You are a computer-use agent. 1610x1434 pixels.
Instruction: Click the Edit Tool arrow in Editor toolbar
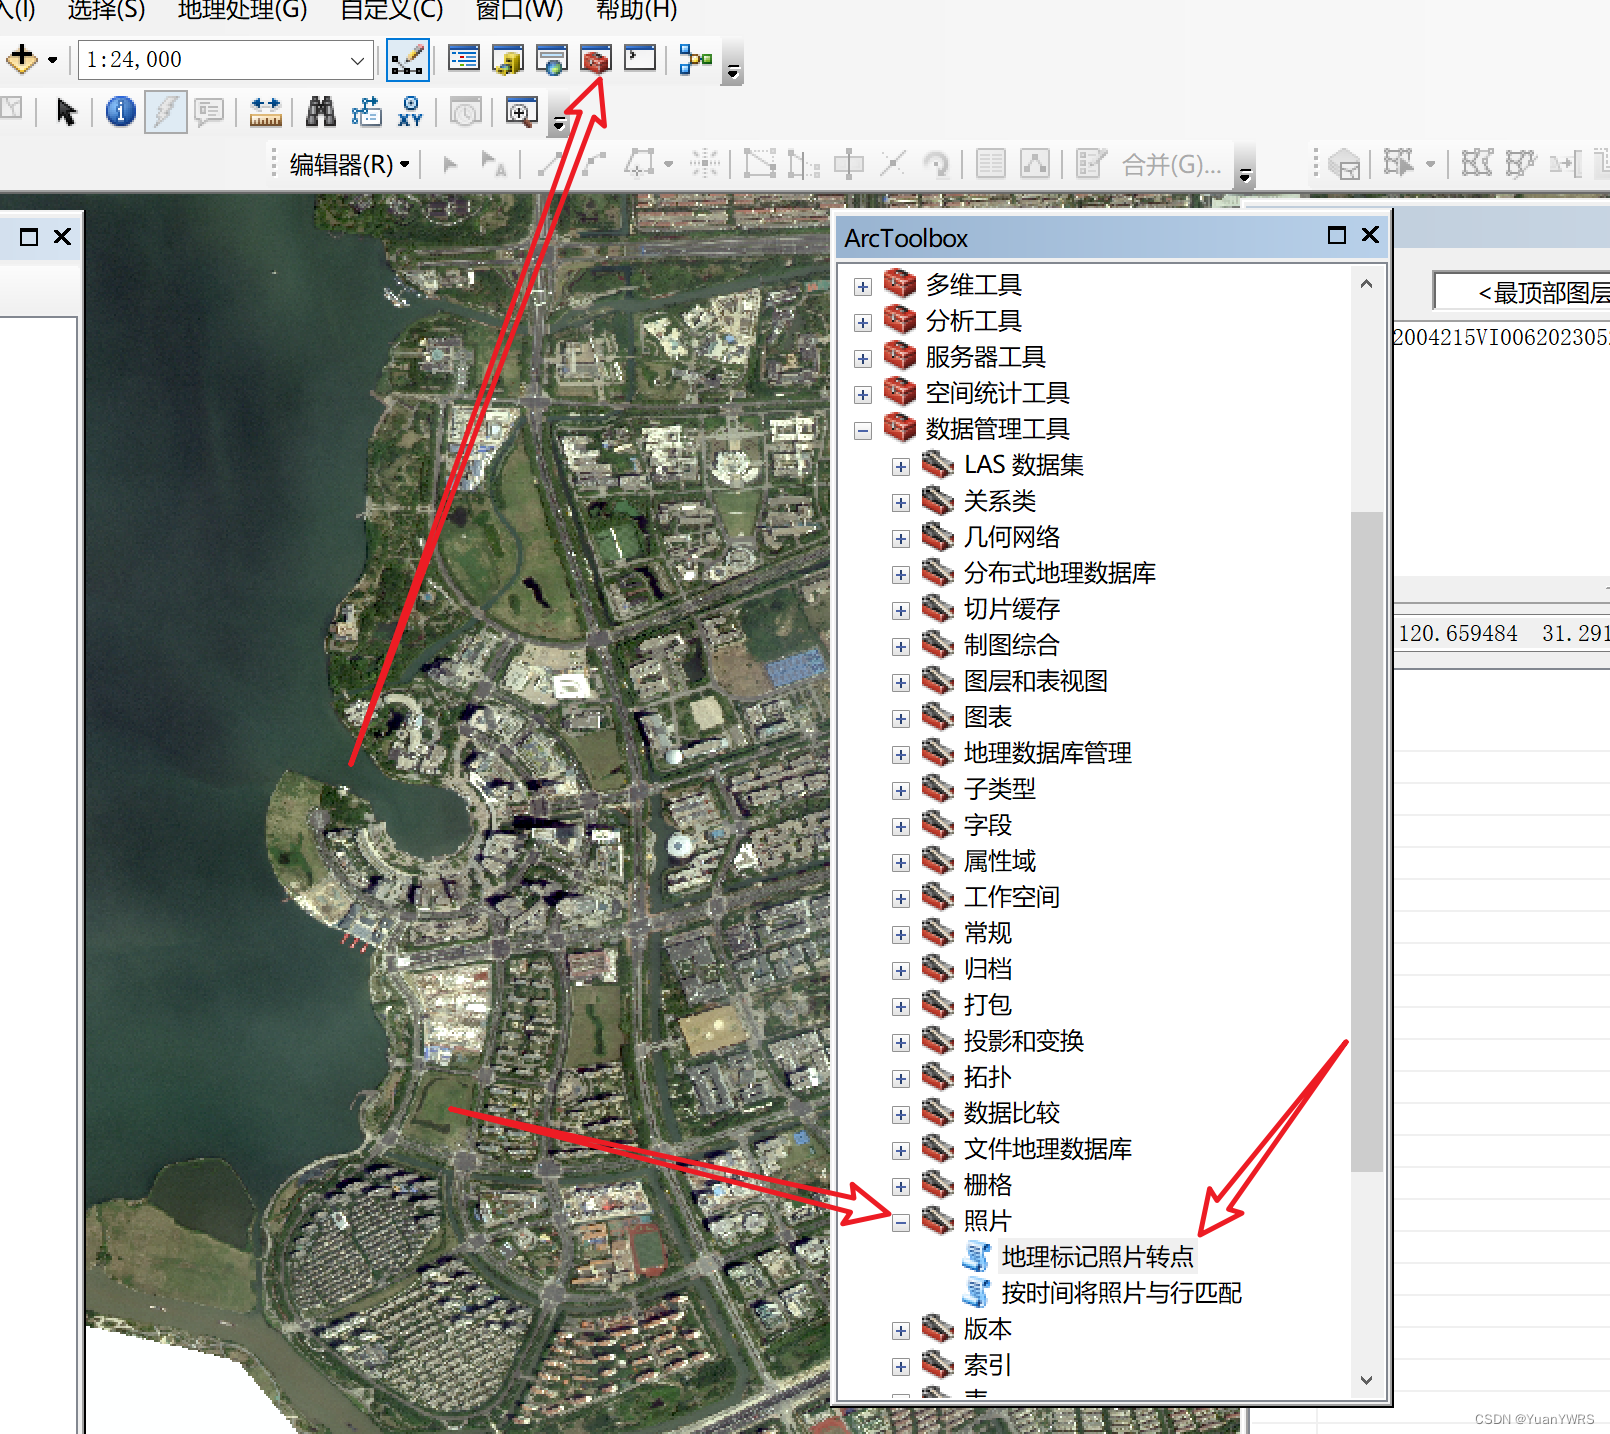(x=450, y=164)
